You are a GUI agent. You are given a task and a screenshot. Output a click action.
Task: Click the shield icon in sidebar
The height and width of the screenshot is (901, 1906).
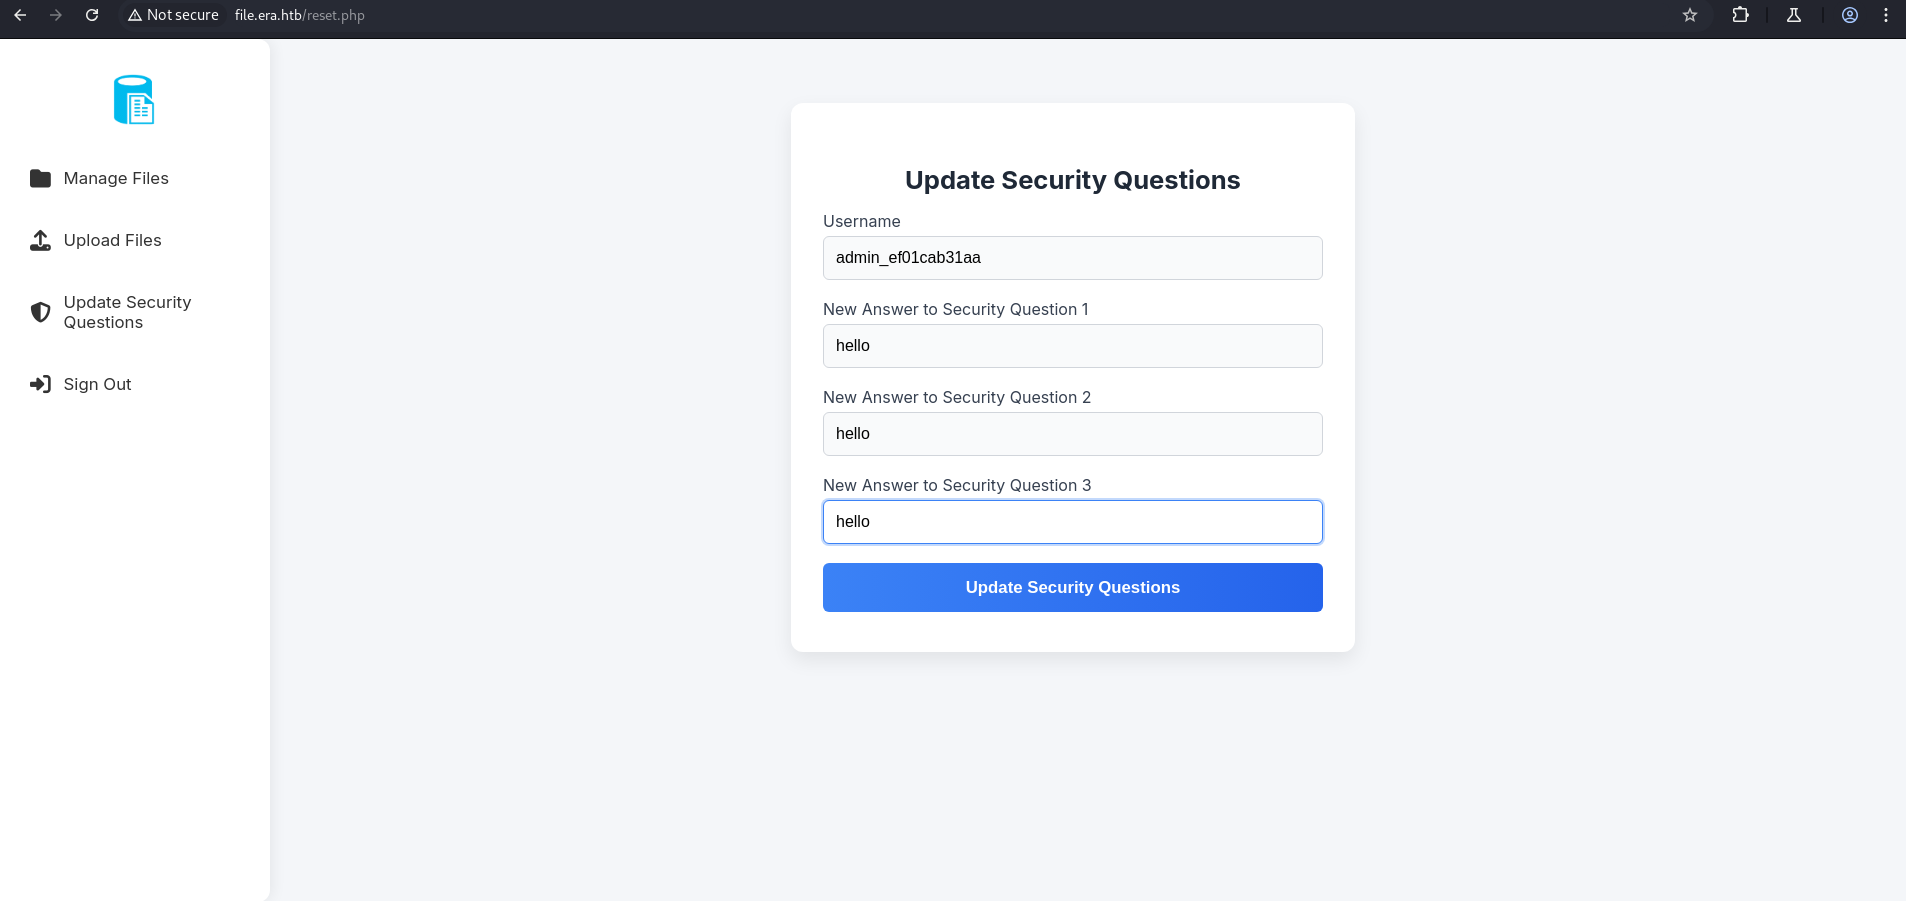pyautogui.click(x=40, y=312)
